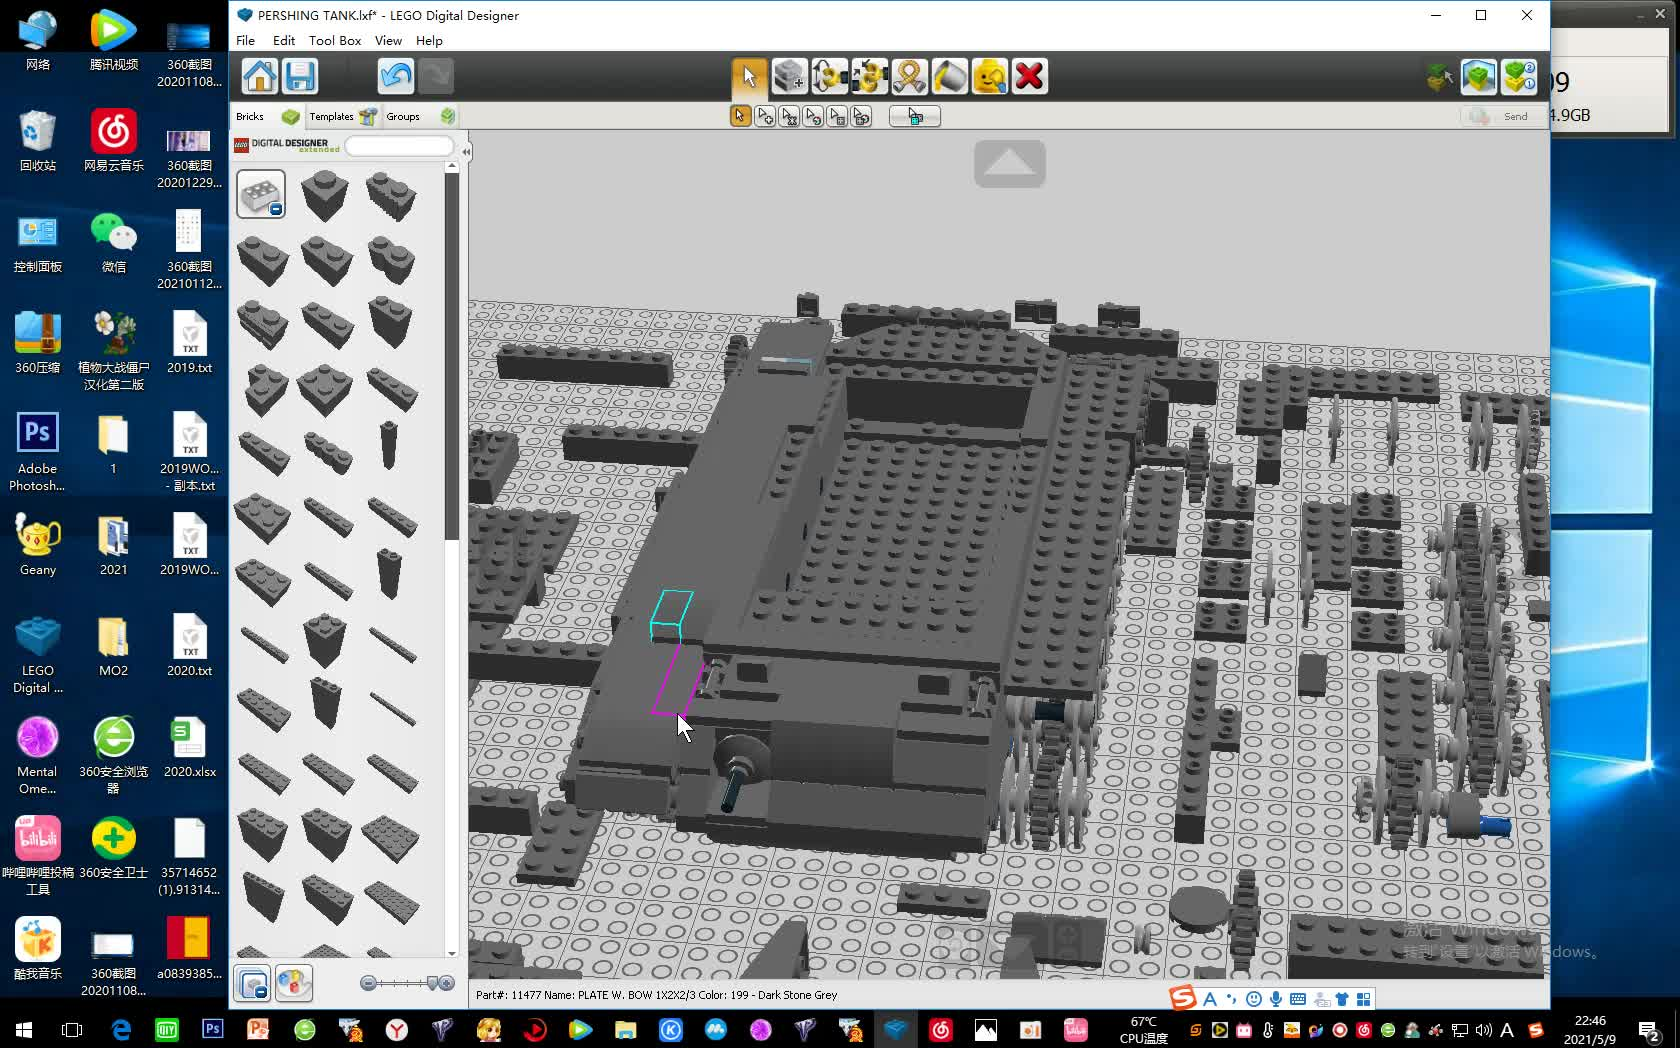Choose the connected select sub-tool
The width and height of the screenshot is (1680, 1048).
coord(789,117)
